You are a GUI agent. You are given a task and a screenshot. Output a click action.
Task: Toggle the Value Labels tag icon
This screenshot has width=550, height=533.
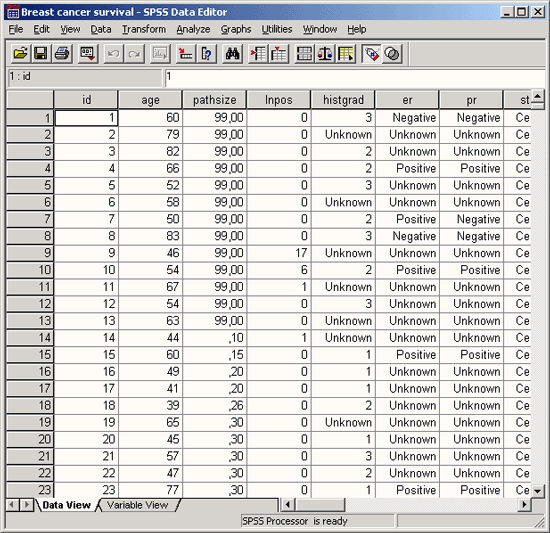coord(371,54)
